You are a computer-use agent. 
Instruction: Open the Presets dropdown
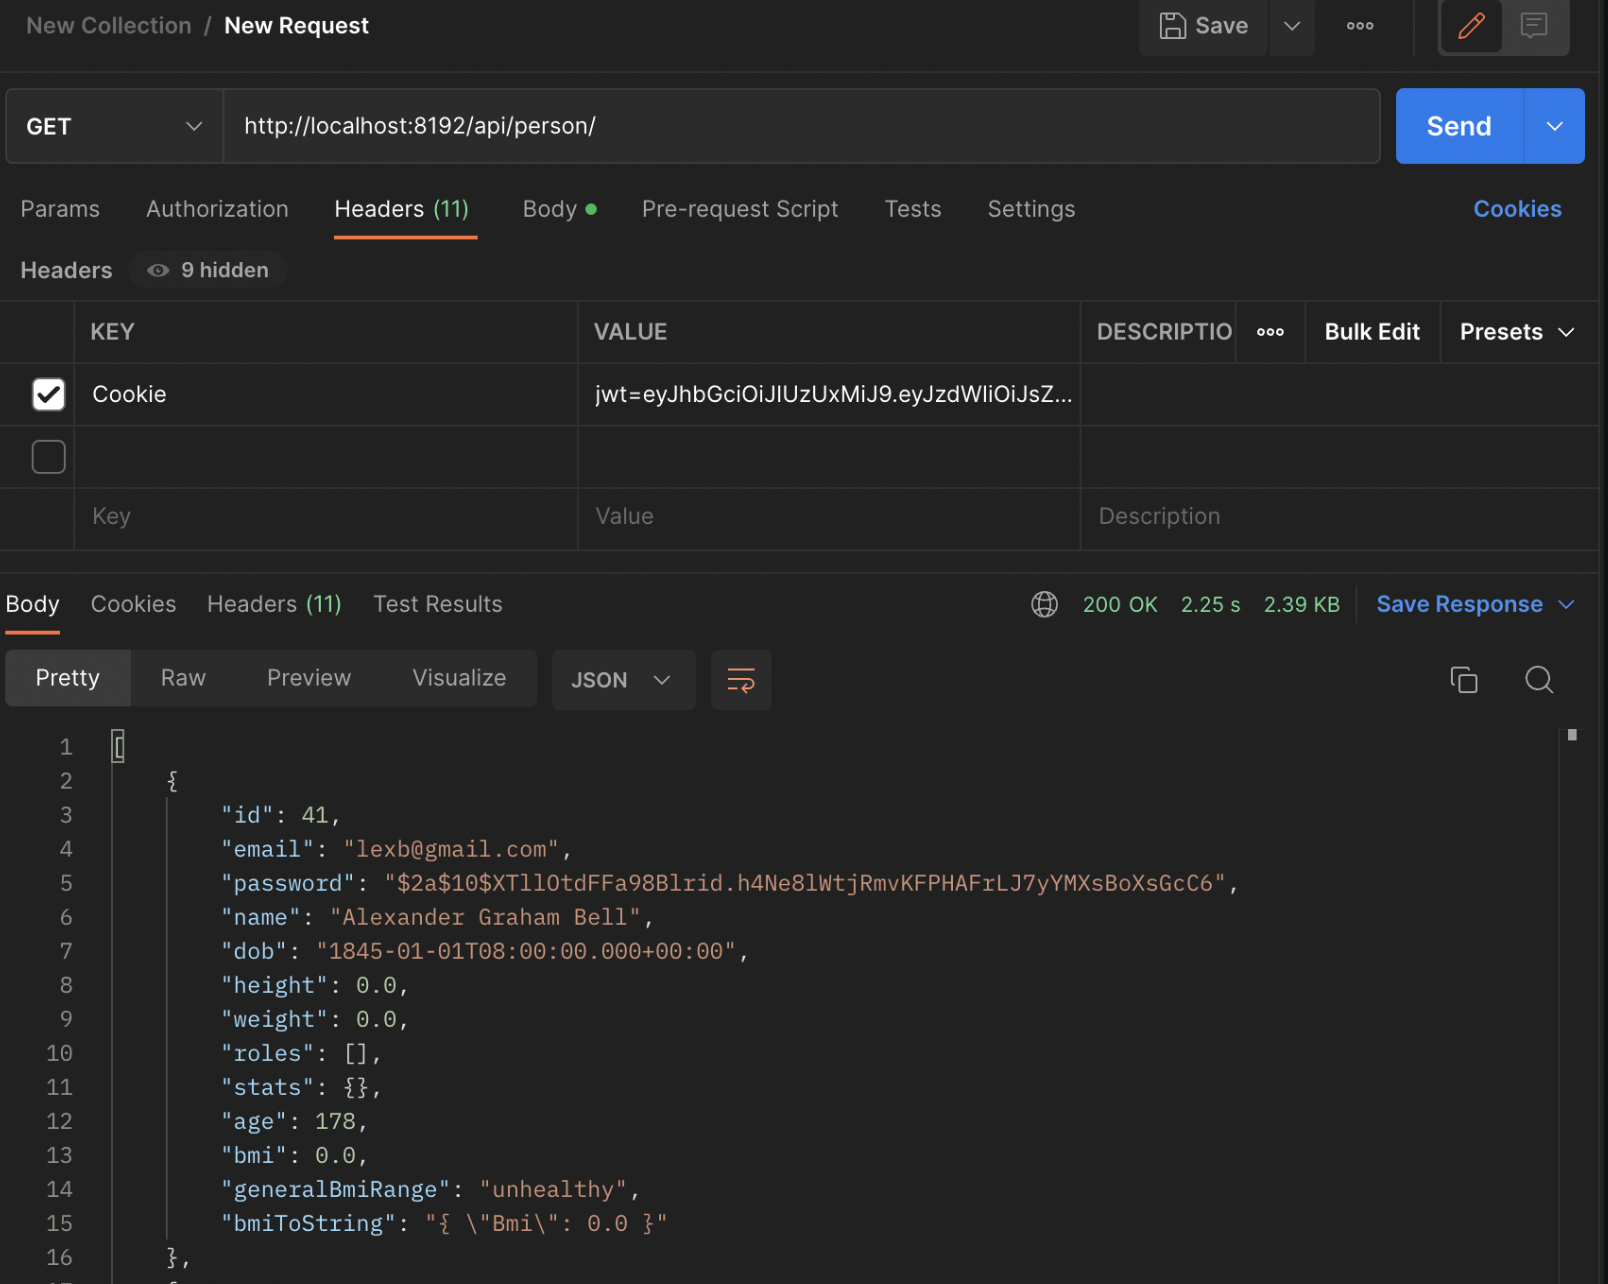click(x=1517, y=332)
